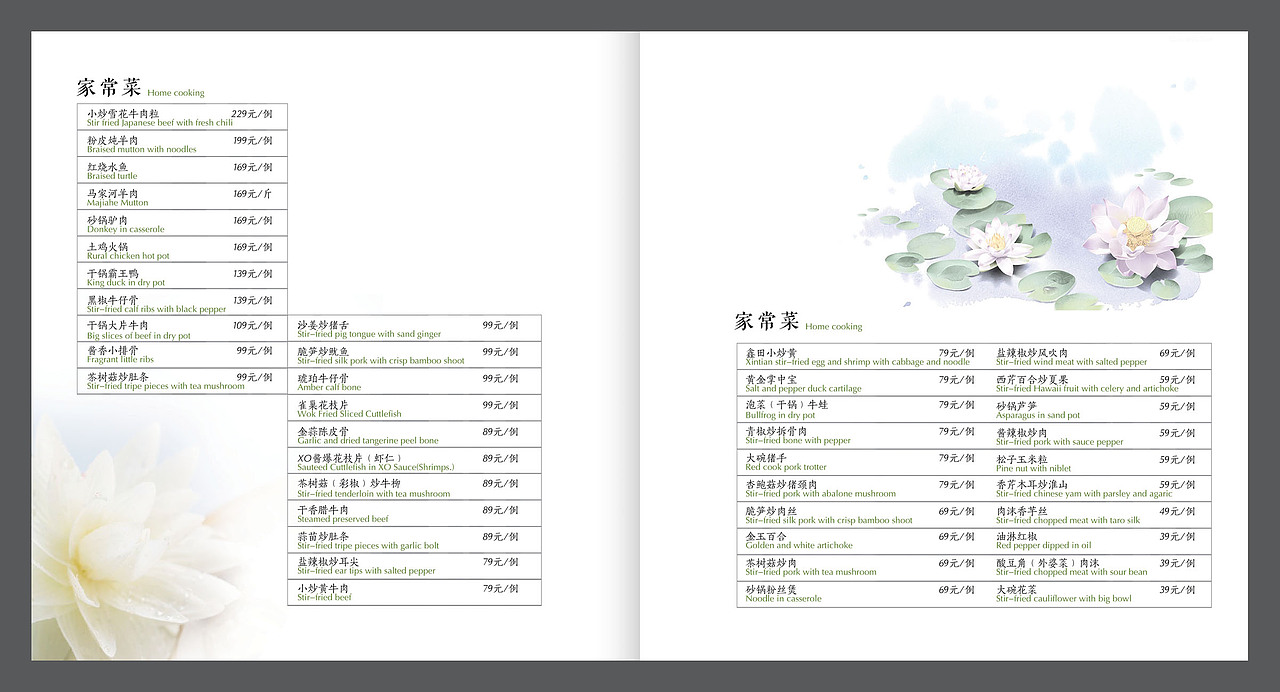The width and height of the screenshot is (1280, 692).
Task: Click 'Golden and white artichoke' entry
Action: click(799, 546)
